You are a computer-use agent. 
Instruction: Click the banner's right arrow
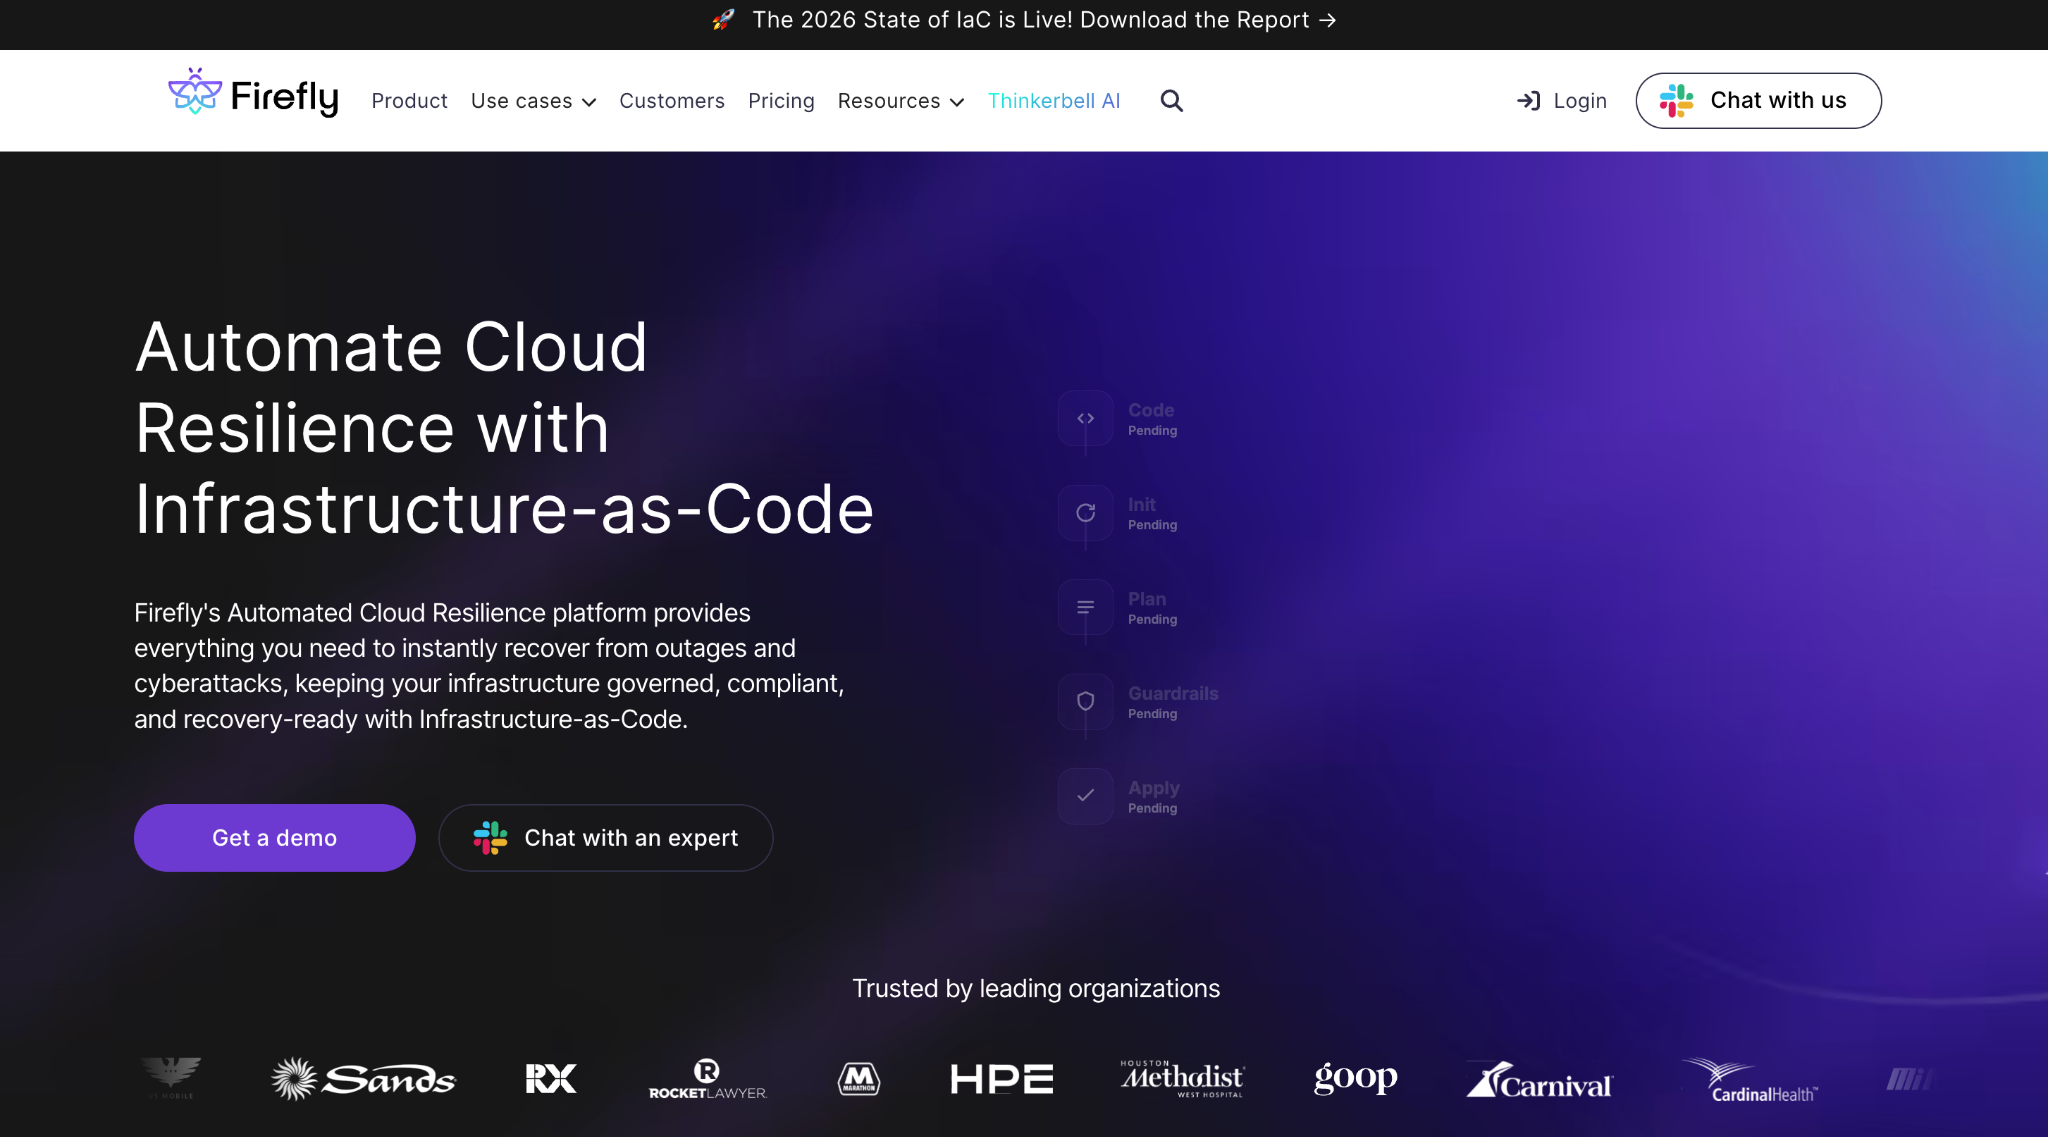coord(1327,20)
